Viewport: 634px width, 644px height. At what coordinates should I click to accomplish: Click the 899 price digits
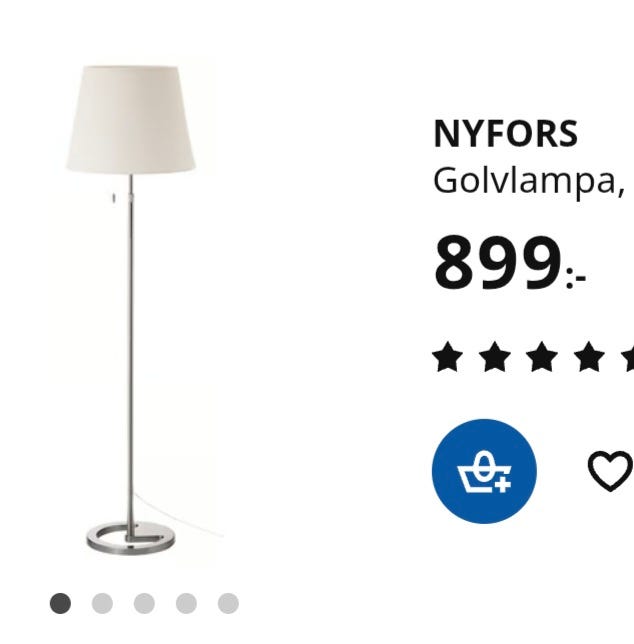click(498, 262)
